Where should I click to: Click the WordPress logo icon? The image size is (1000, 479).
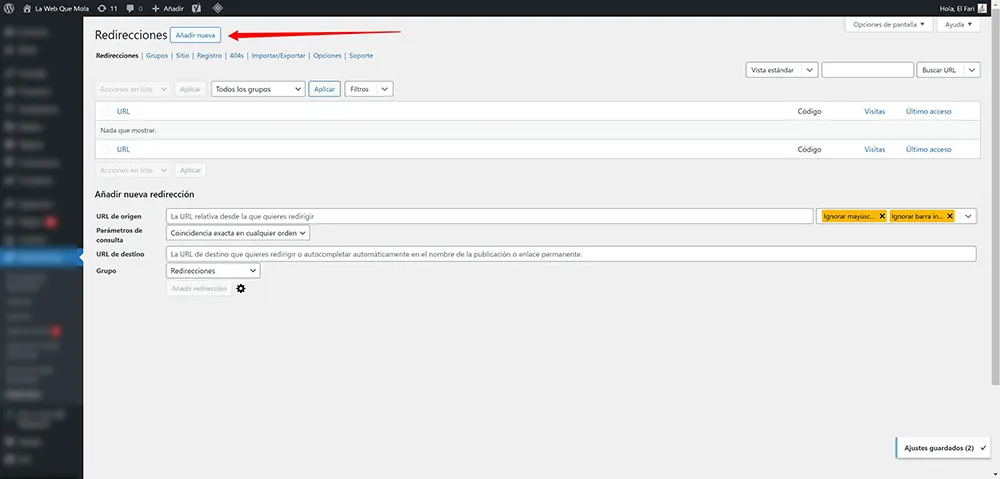[9, 8]
